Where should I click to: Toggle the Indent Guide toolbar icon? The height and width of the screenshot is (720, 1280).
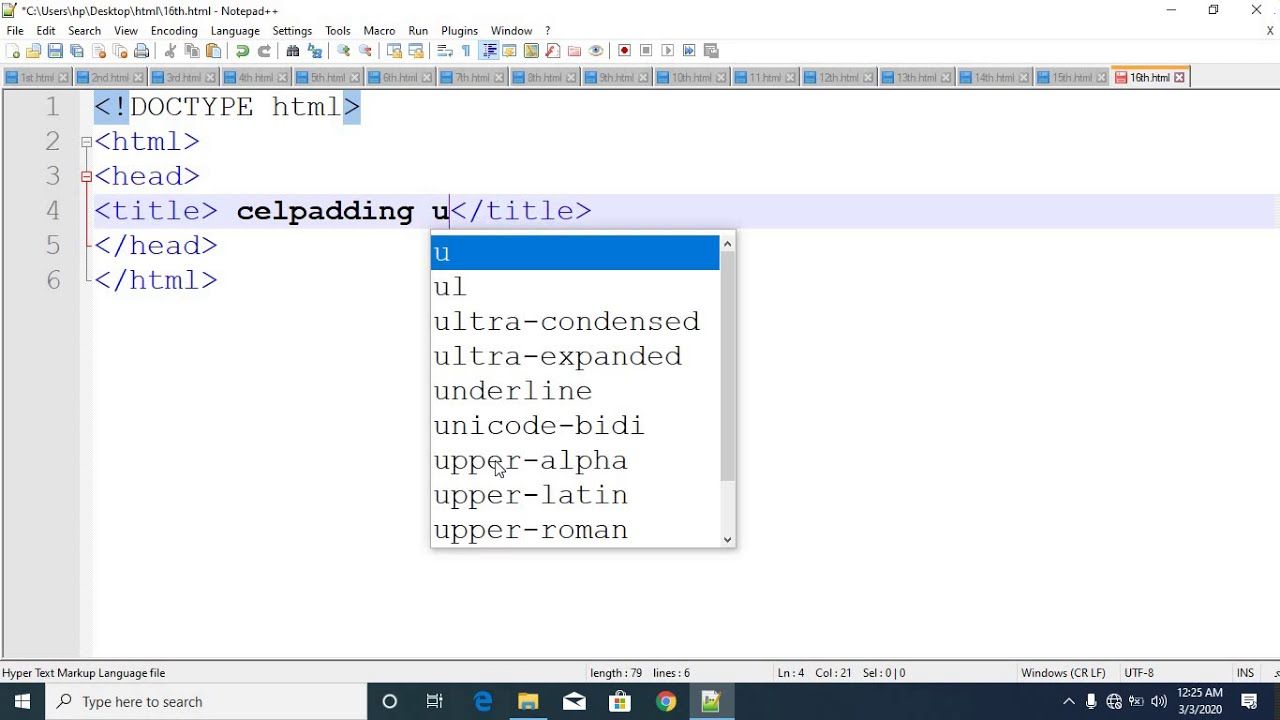(489, 51)
